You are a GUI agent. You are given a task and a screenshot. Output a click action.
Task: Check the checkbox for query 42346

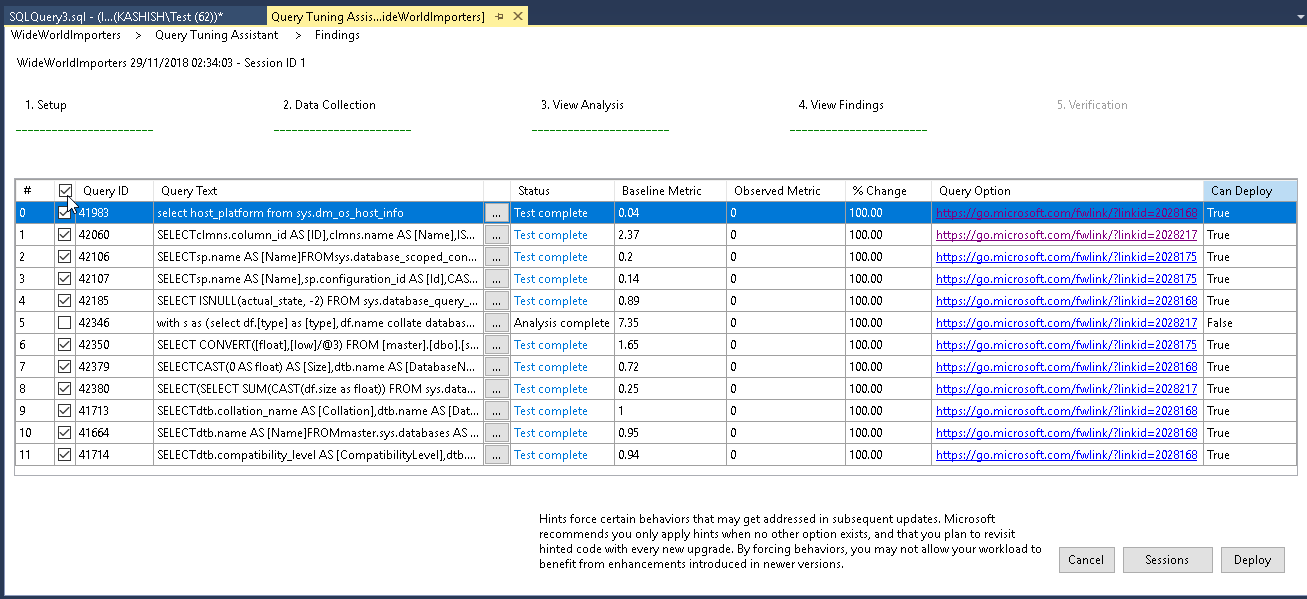coord(66,323)
